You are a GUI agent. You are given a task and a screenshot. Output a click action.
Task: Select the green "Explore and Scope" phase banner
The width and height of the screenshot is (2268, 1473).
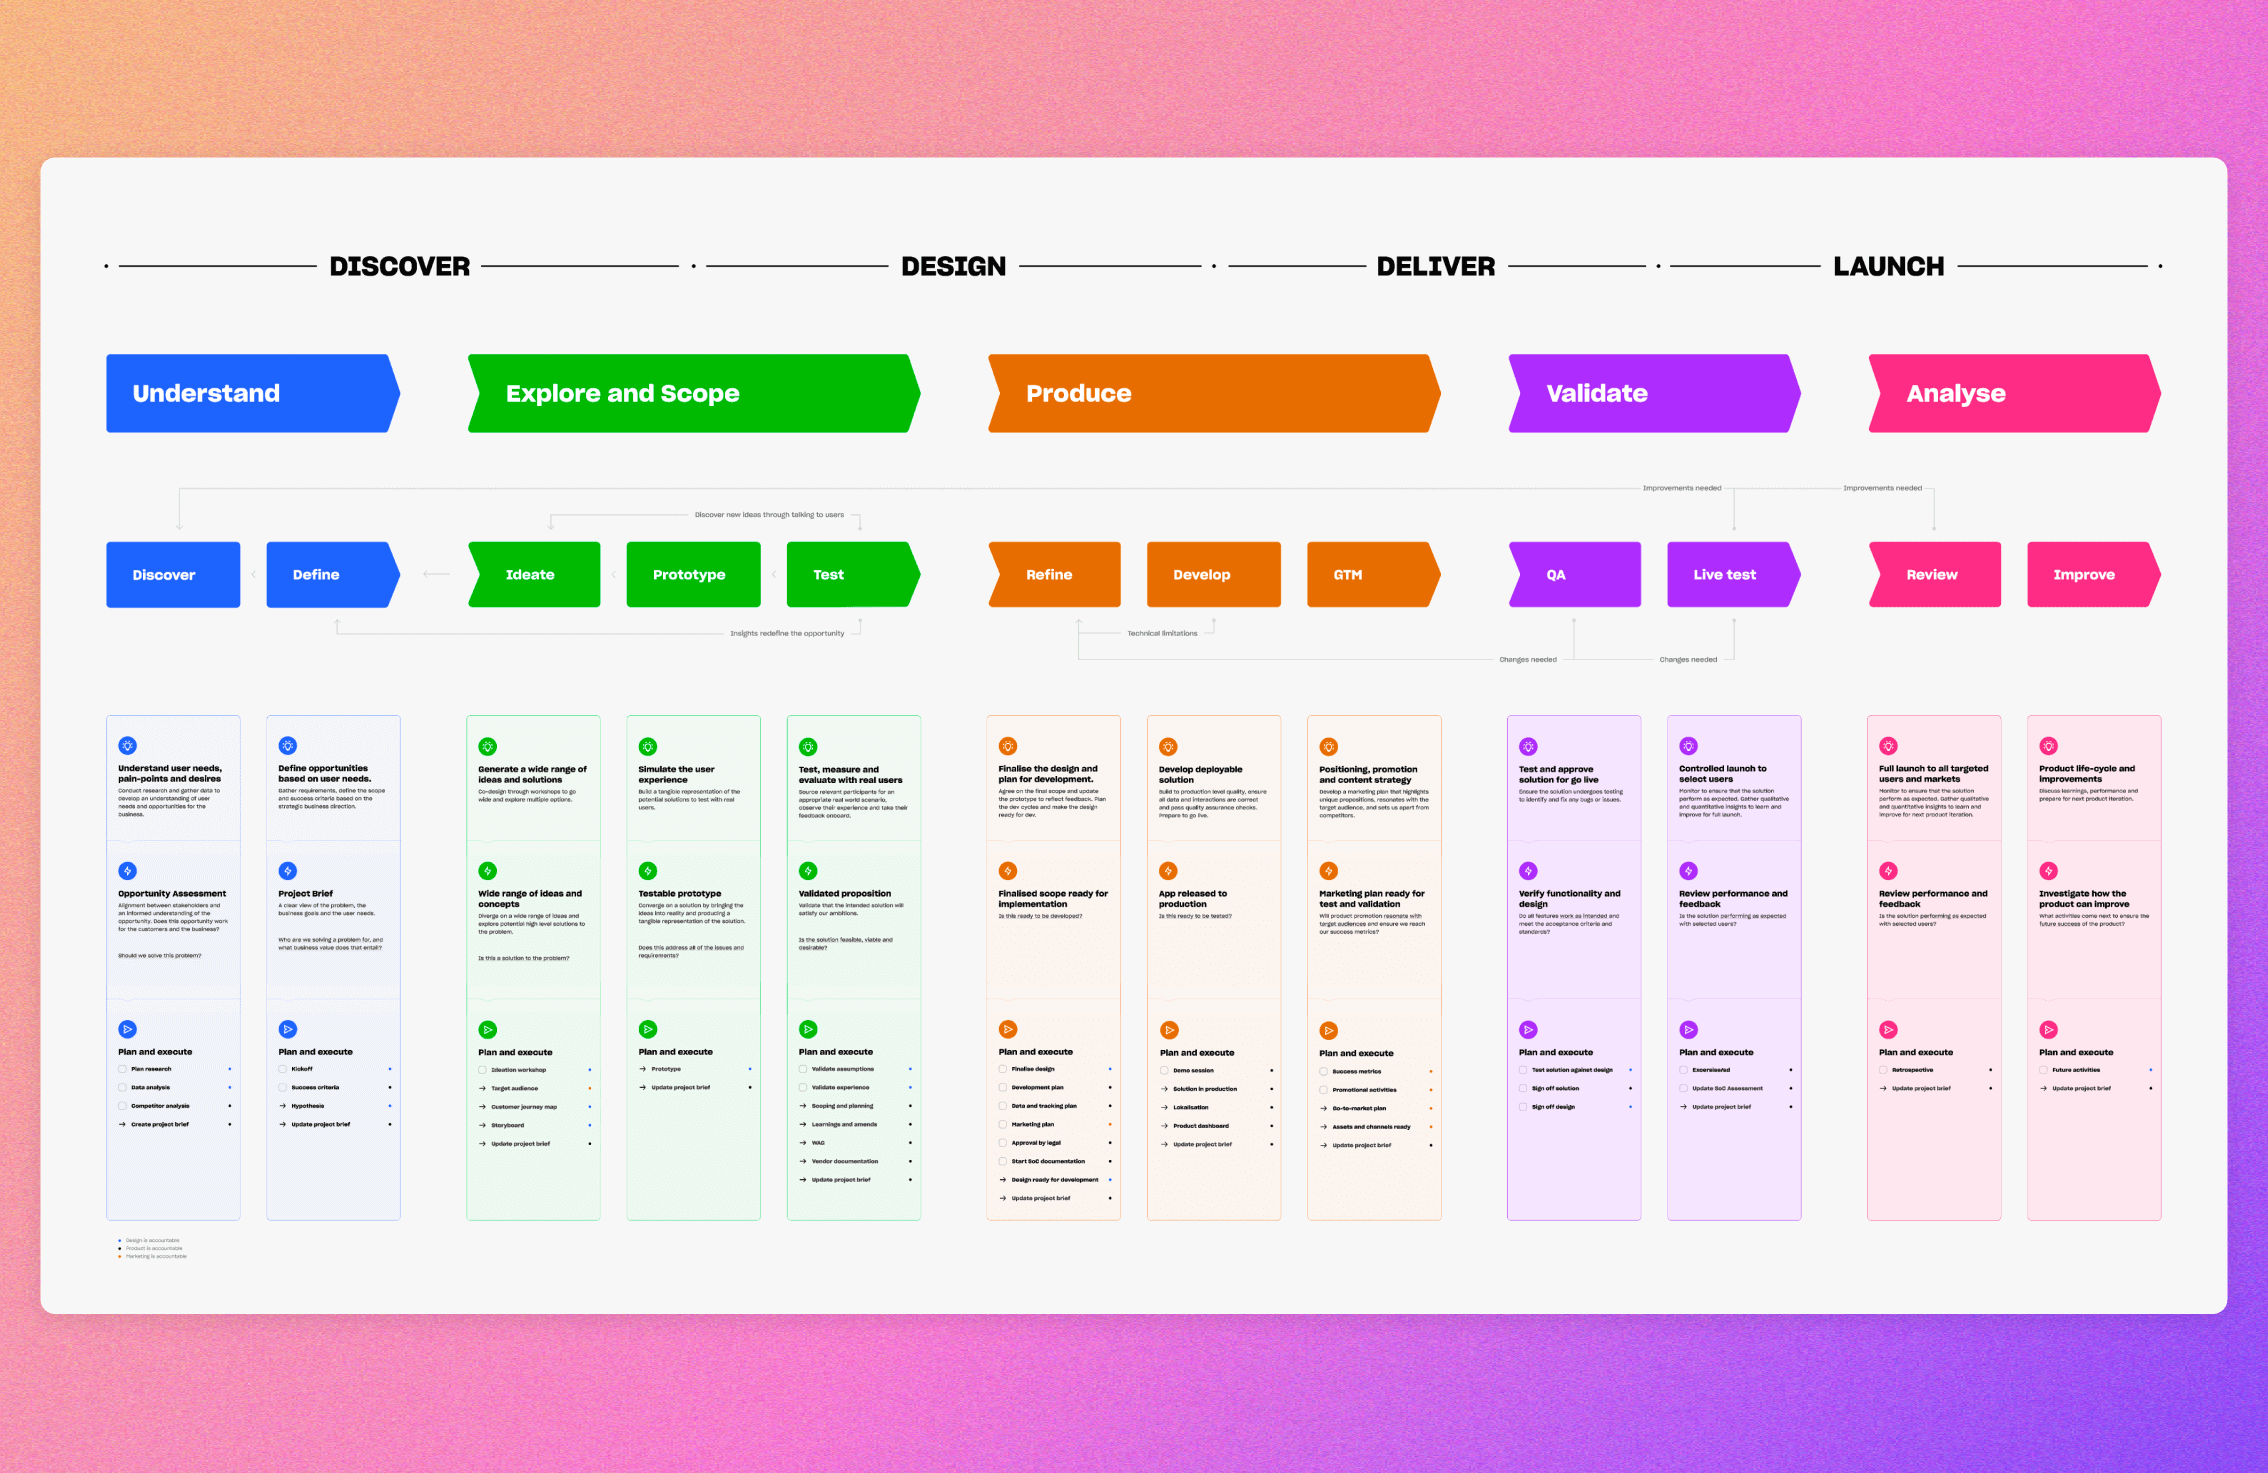(692, 393)
